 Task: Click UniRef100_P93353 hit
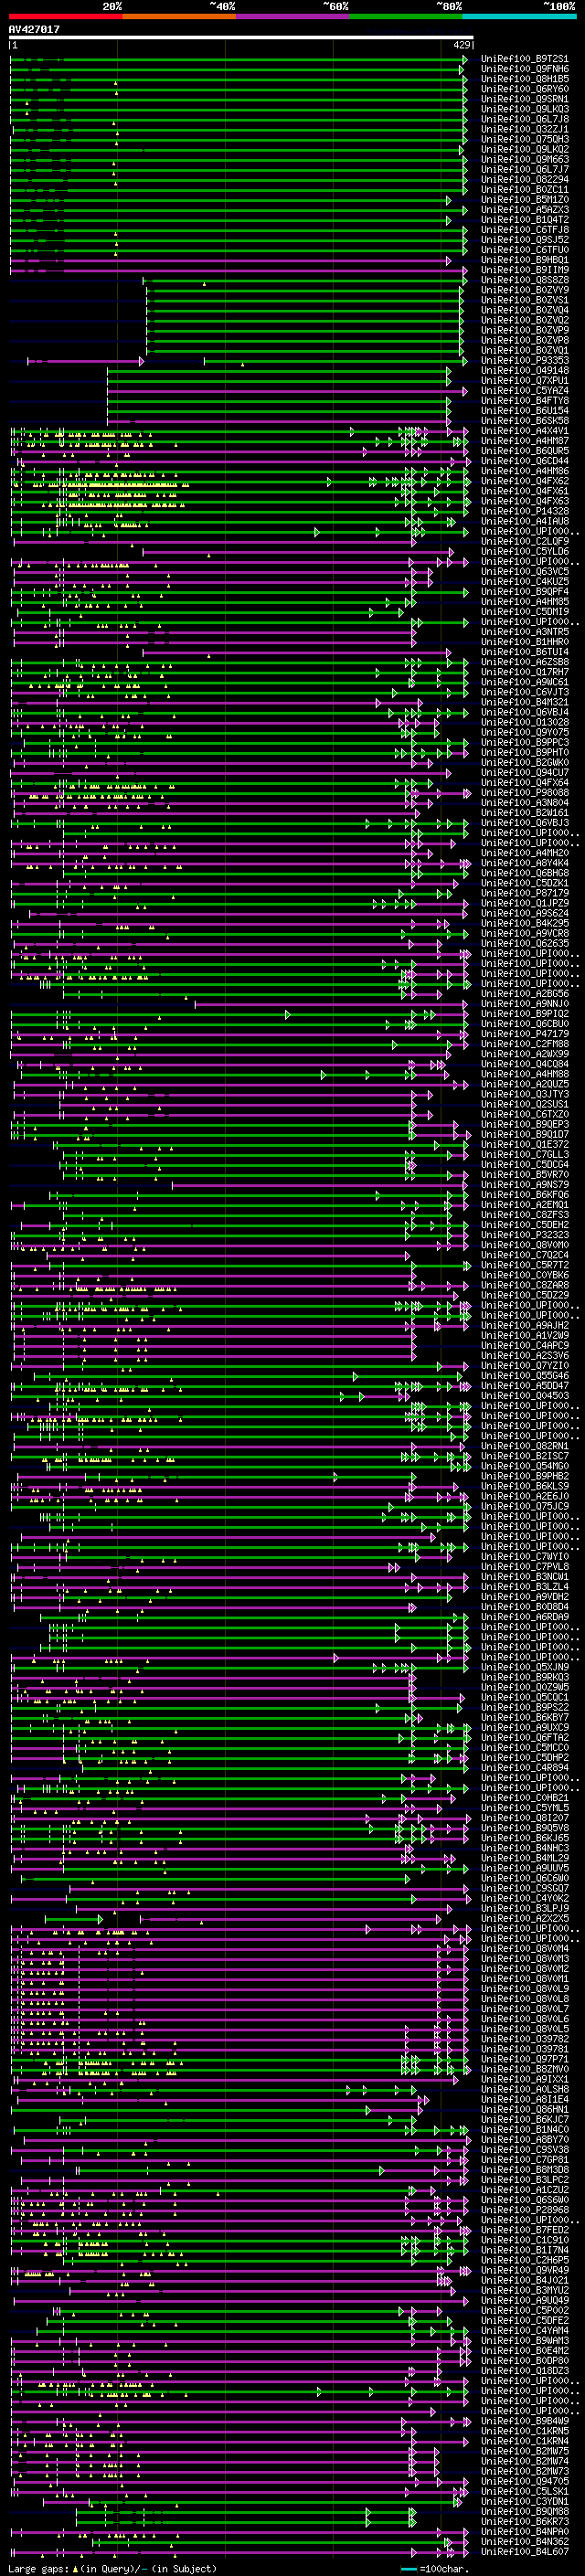pos(525,360)
